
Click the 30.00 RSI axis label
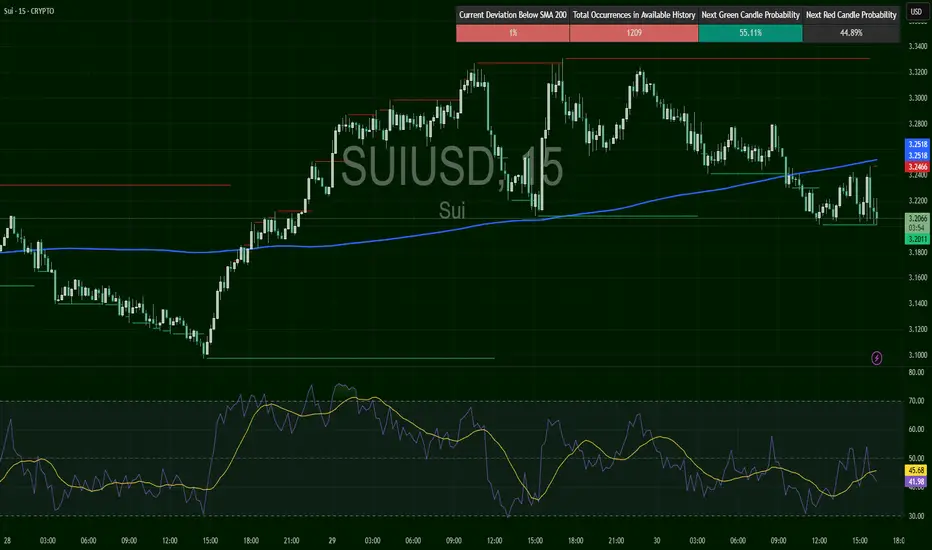[917, 516]
